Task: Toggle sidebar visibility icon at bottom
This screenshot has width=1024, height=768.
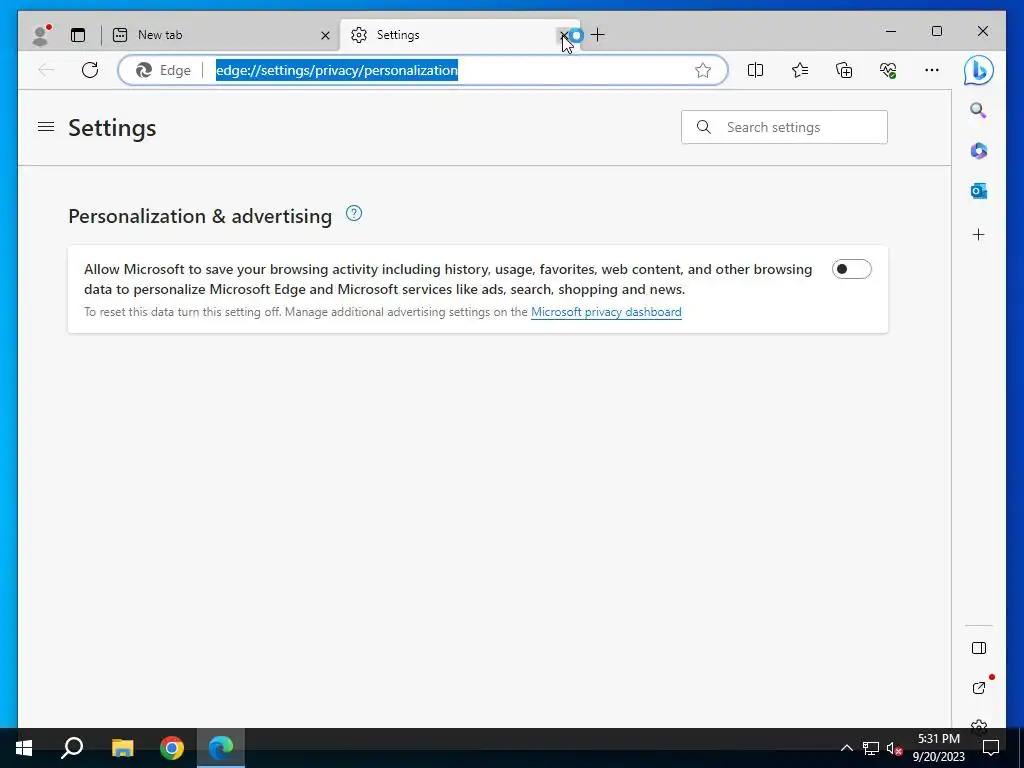Action: (x=978, y=648)
